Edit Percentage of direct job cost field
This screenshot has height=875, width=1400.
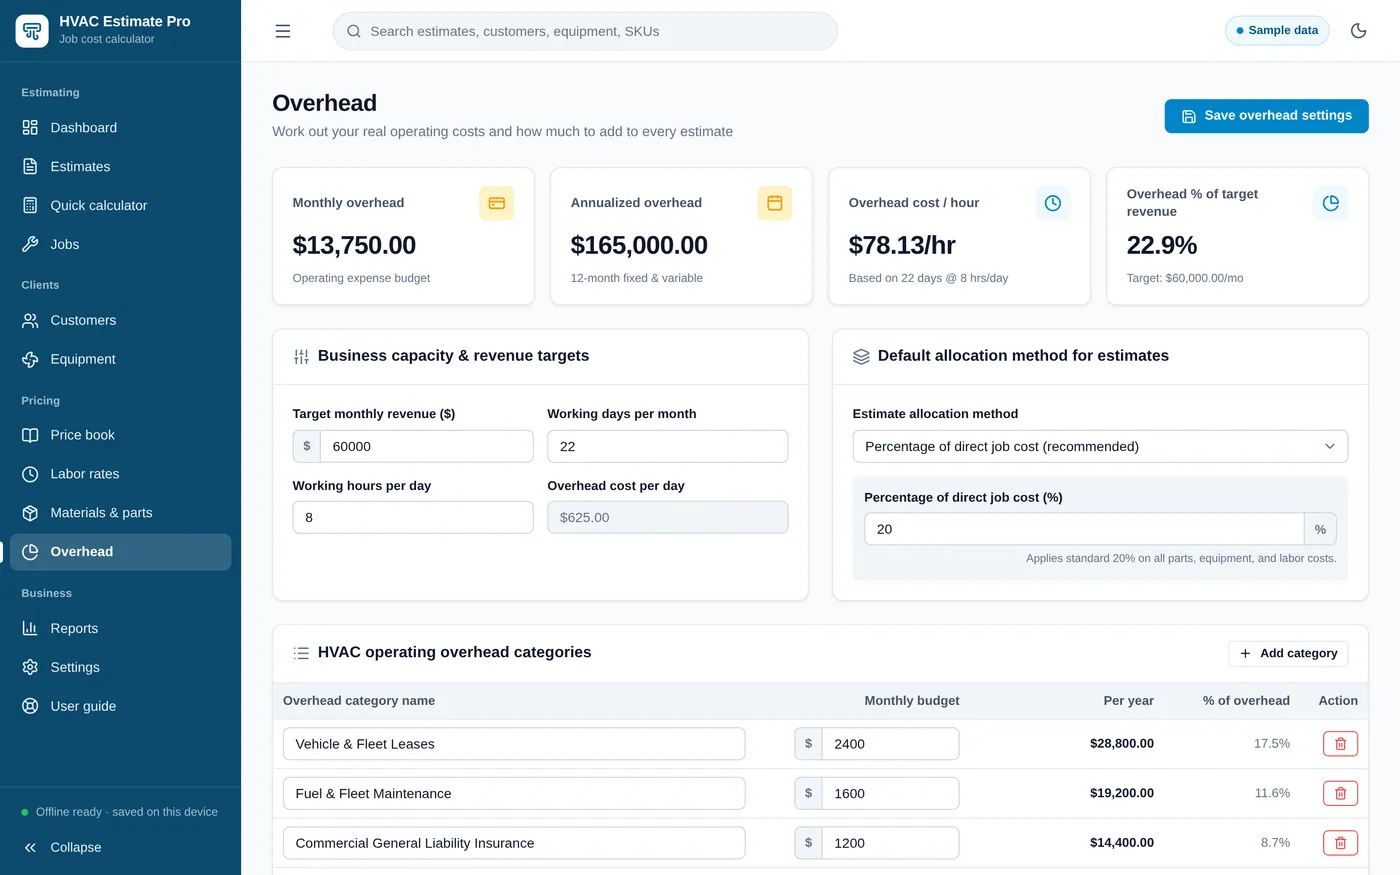point(1084,529)
